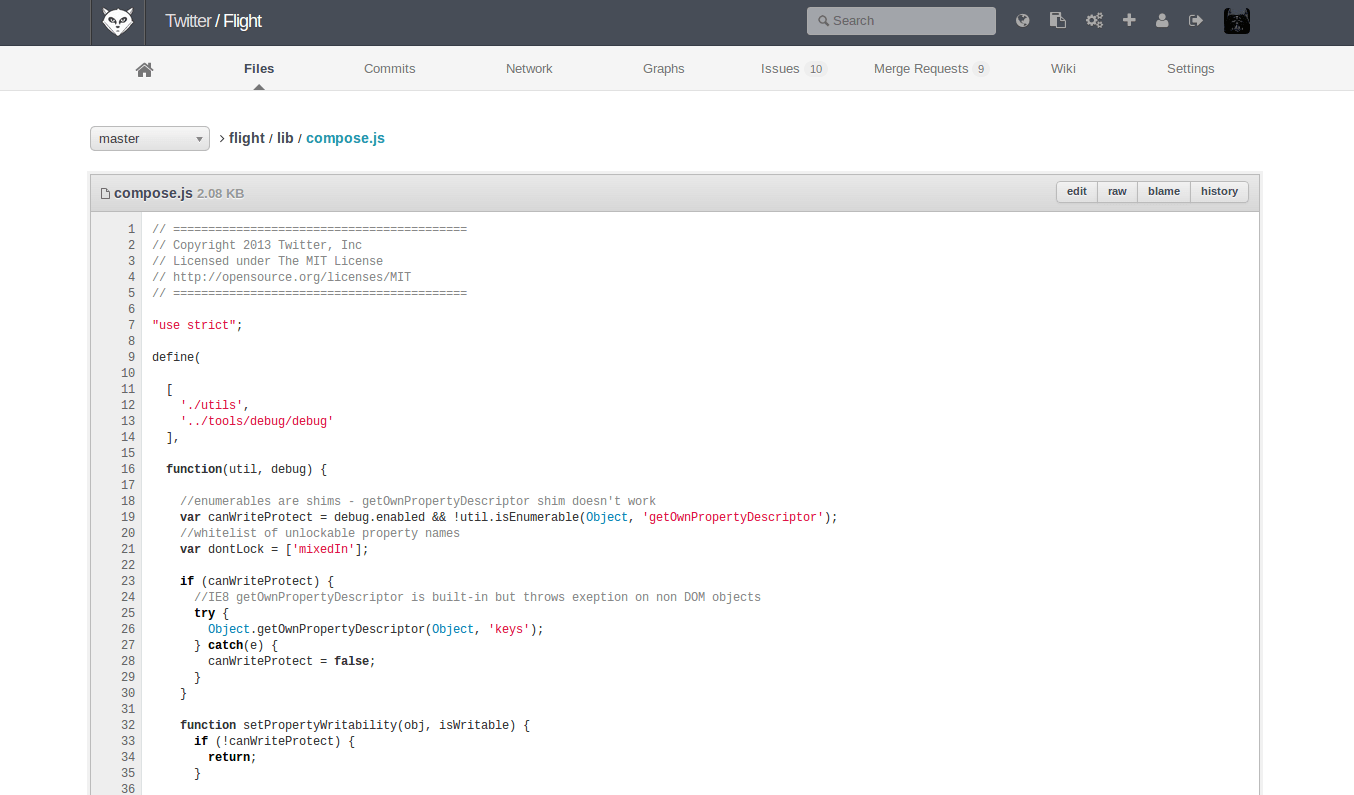The height and width of the screenshot is (795, 1354).
Task: Click line number 1
Action: pos(131,229)
